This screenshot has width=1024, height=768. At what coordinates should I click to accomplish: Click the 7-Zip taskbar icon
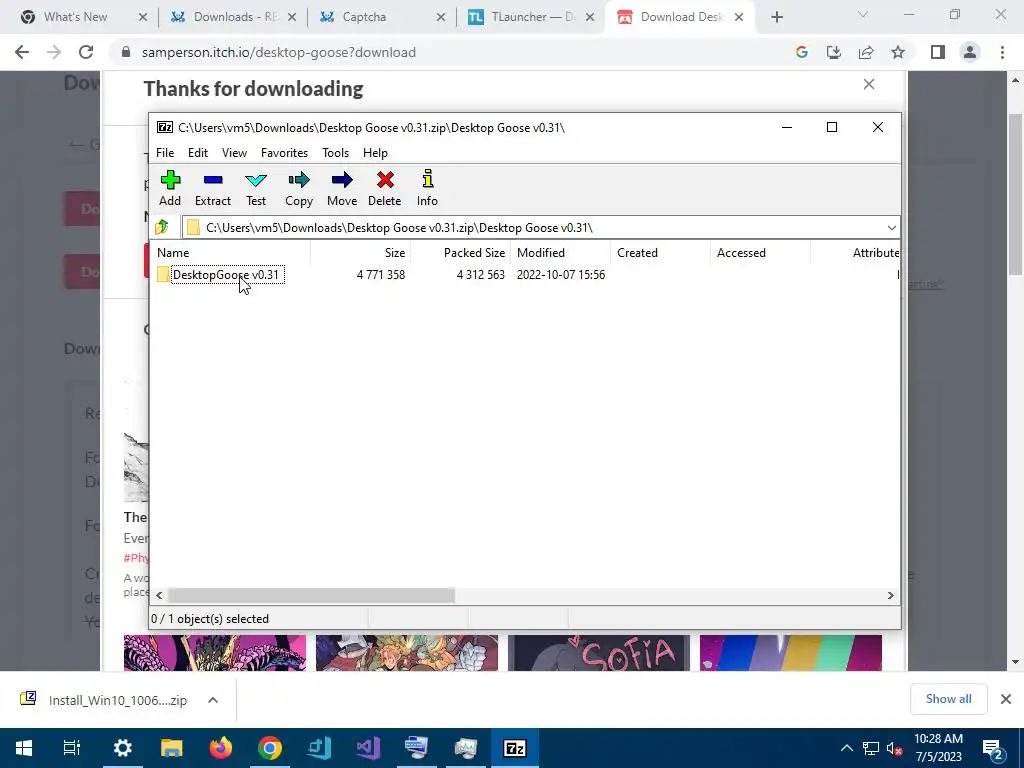coord(515,748)
